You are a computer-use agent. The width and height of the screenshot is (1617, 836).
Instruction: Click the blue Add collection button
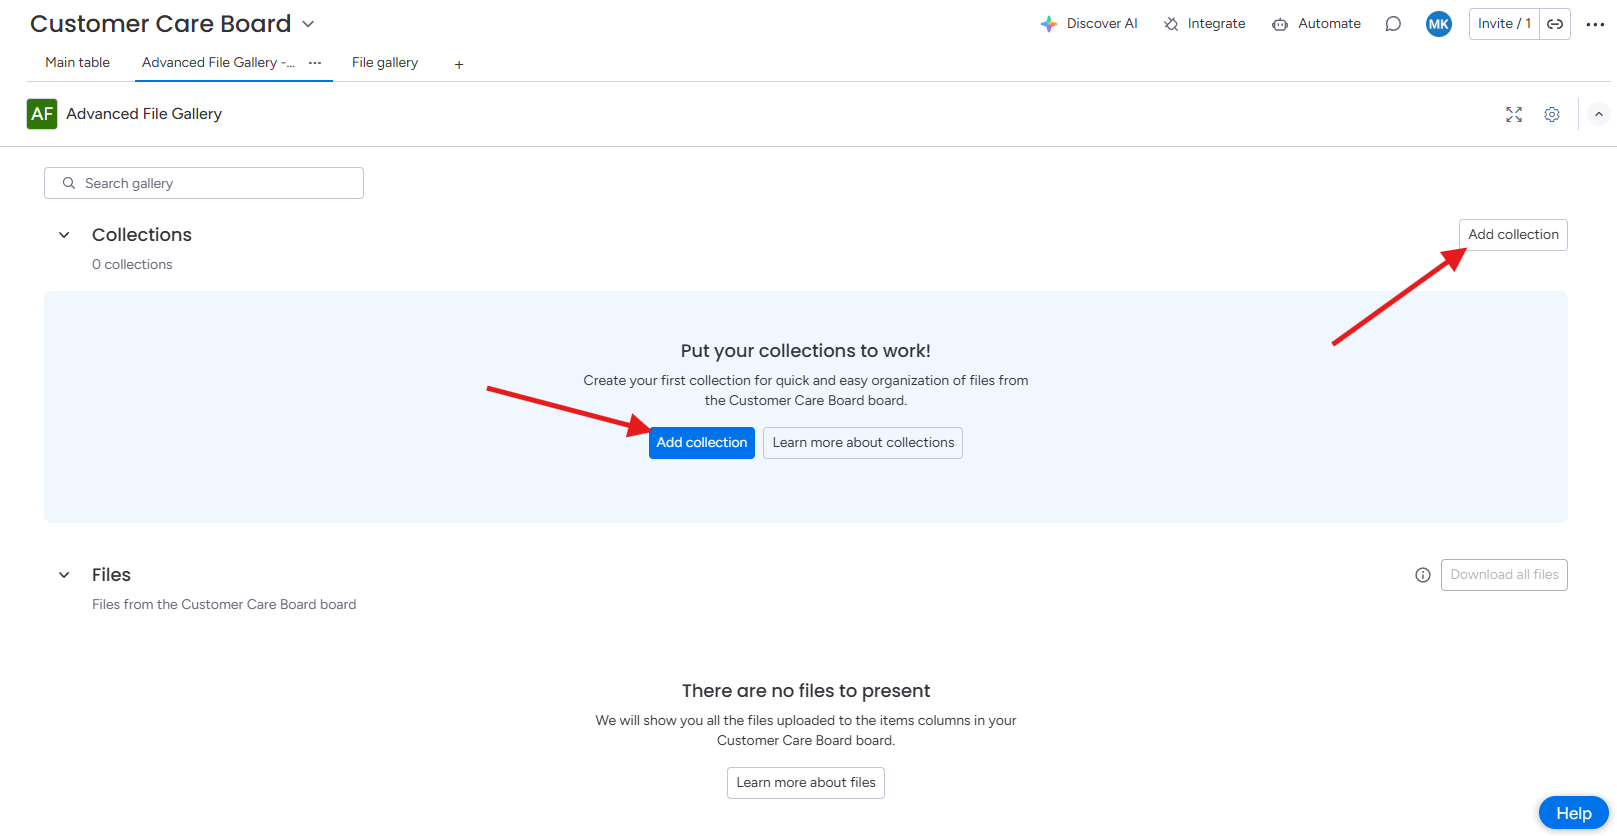pyautogui.click(x=702, y=443)
